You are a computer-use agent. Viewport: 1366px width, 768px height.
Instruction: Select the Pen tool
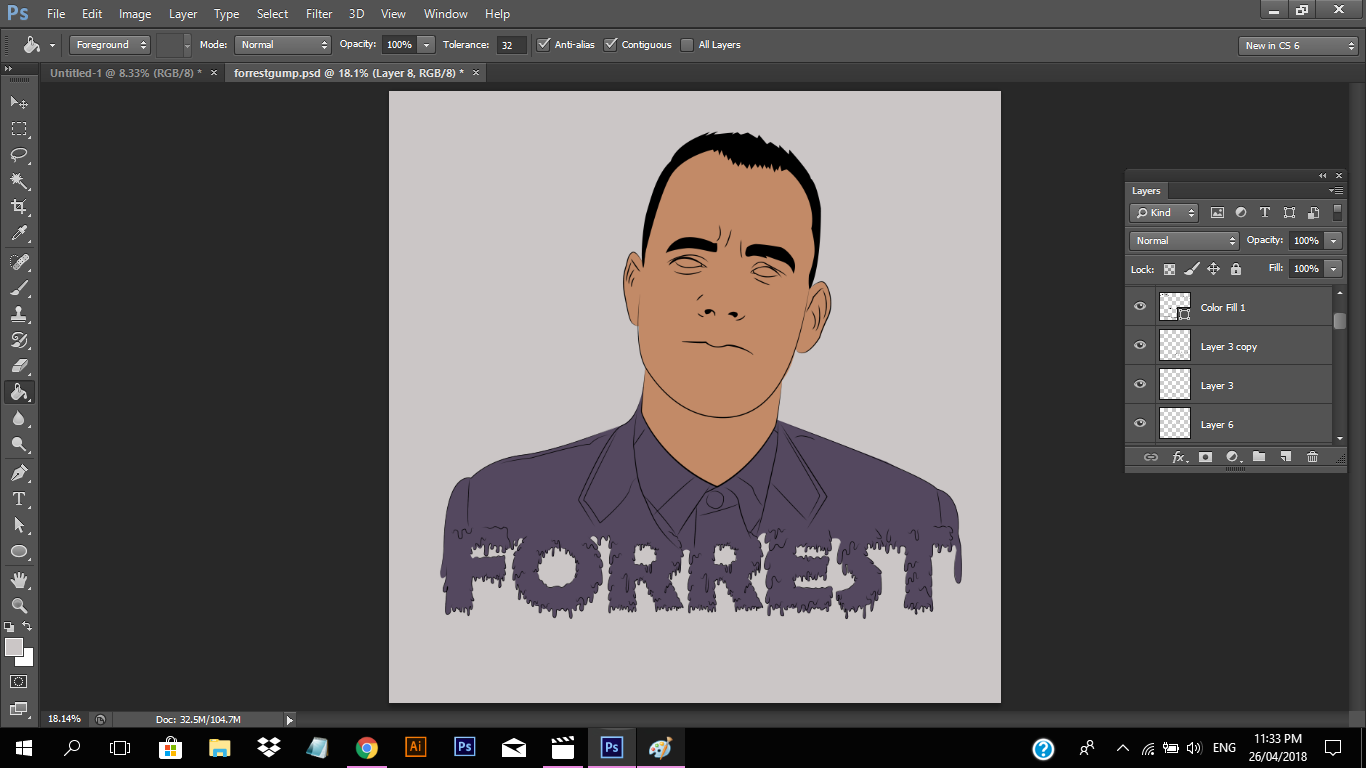click(x=19, y=473)
